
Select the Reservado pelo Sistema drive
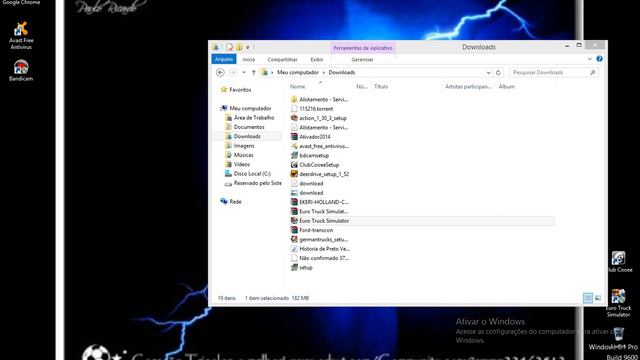click(x=257, y=183)
